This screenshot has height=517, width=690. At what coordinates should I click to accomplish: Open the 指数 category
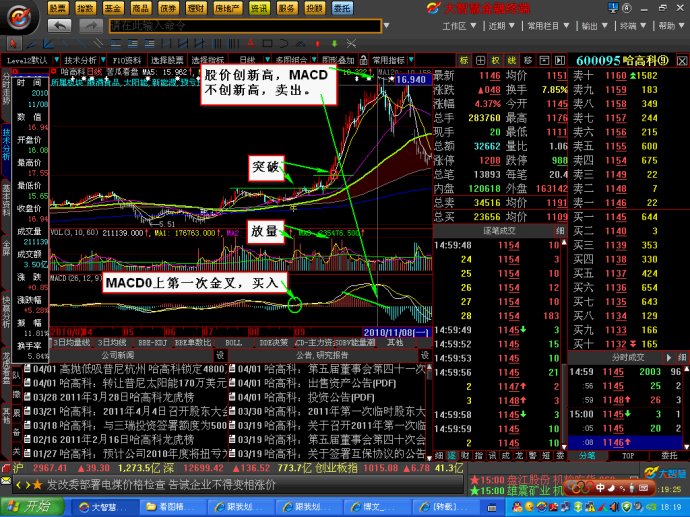pos(85,8)
